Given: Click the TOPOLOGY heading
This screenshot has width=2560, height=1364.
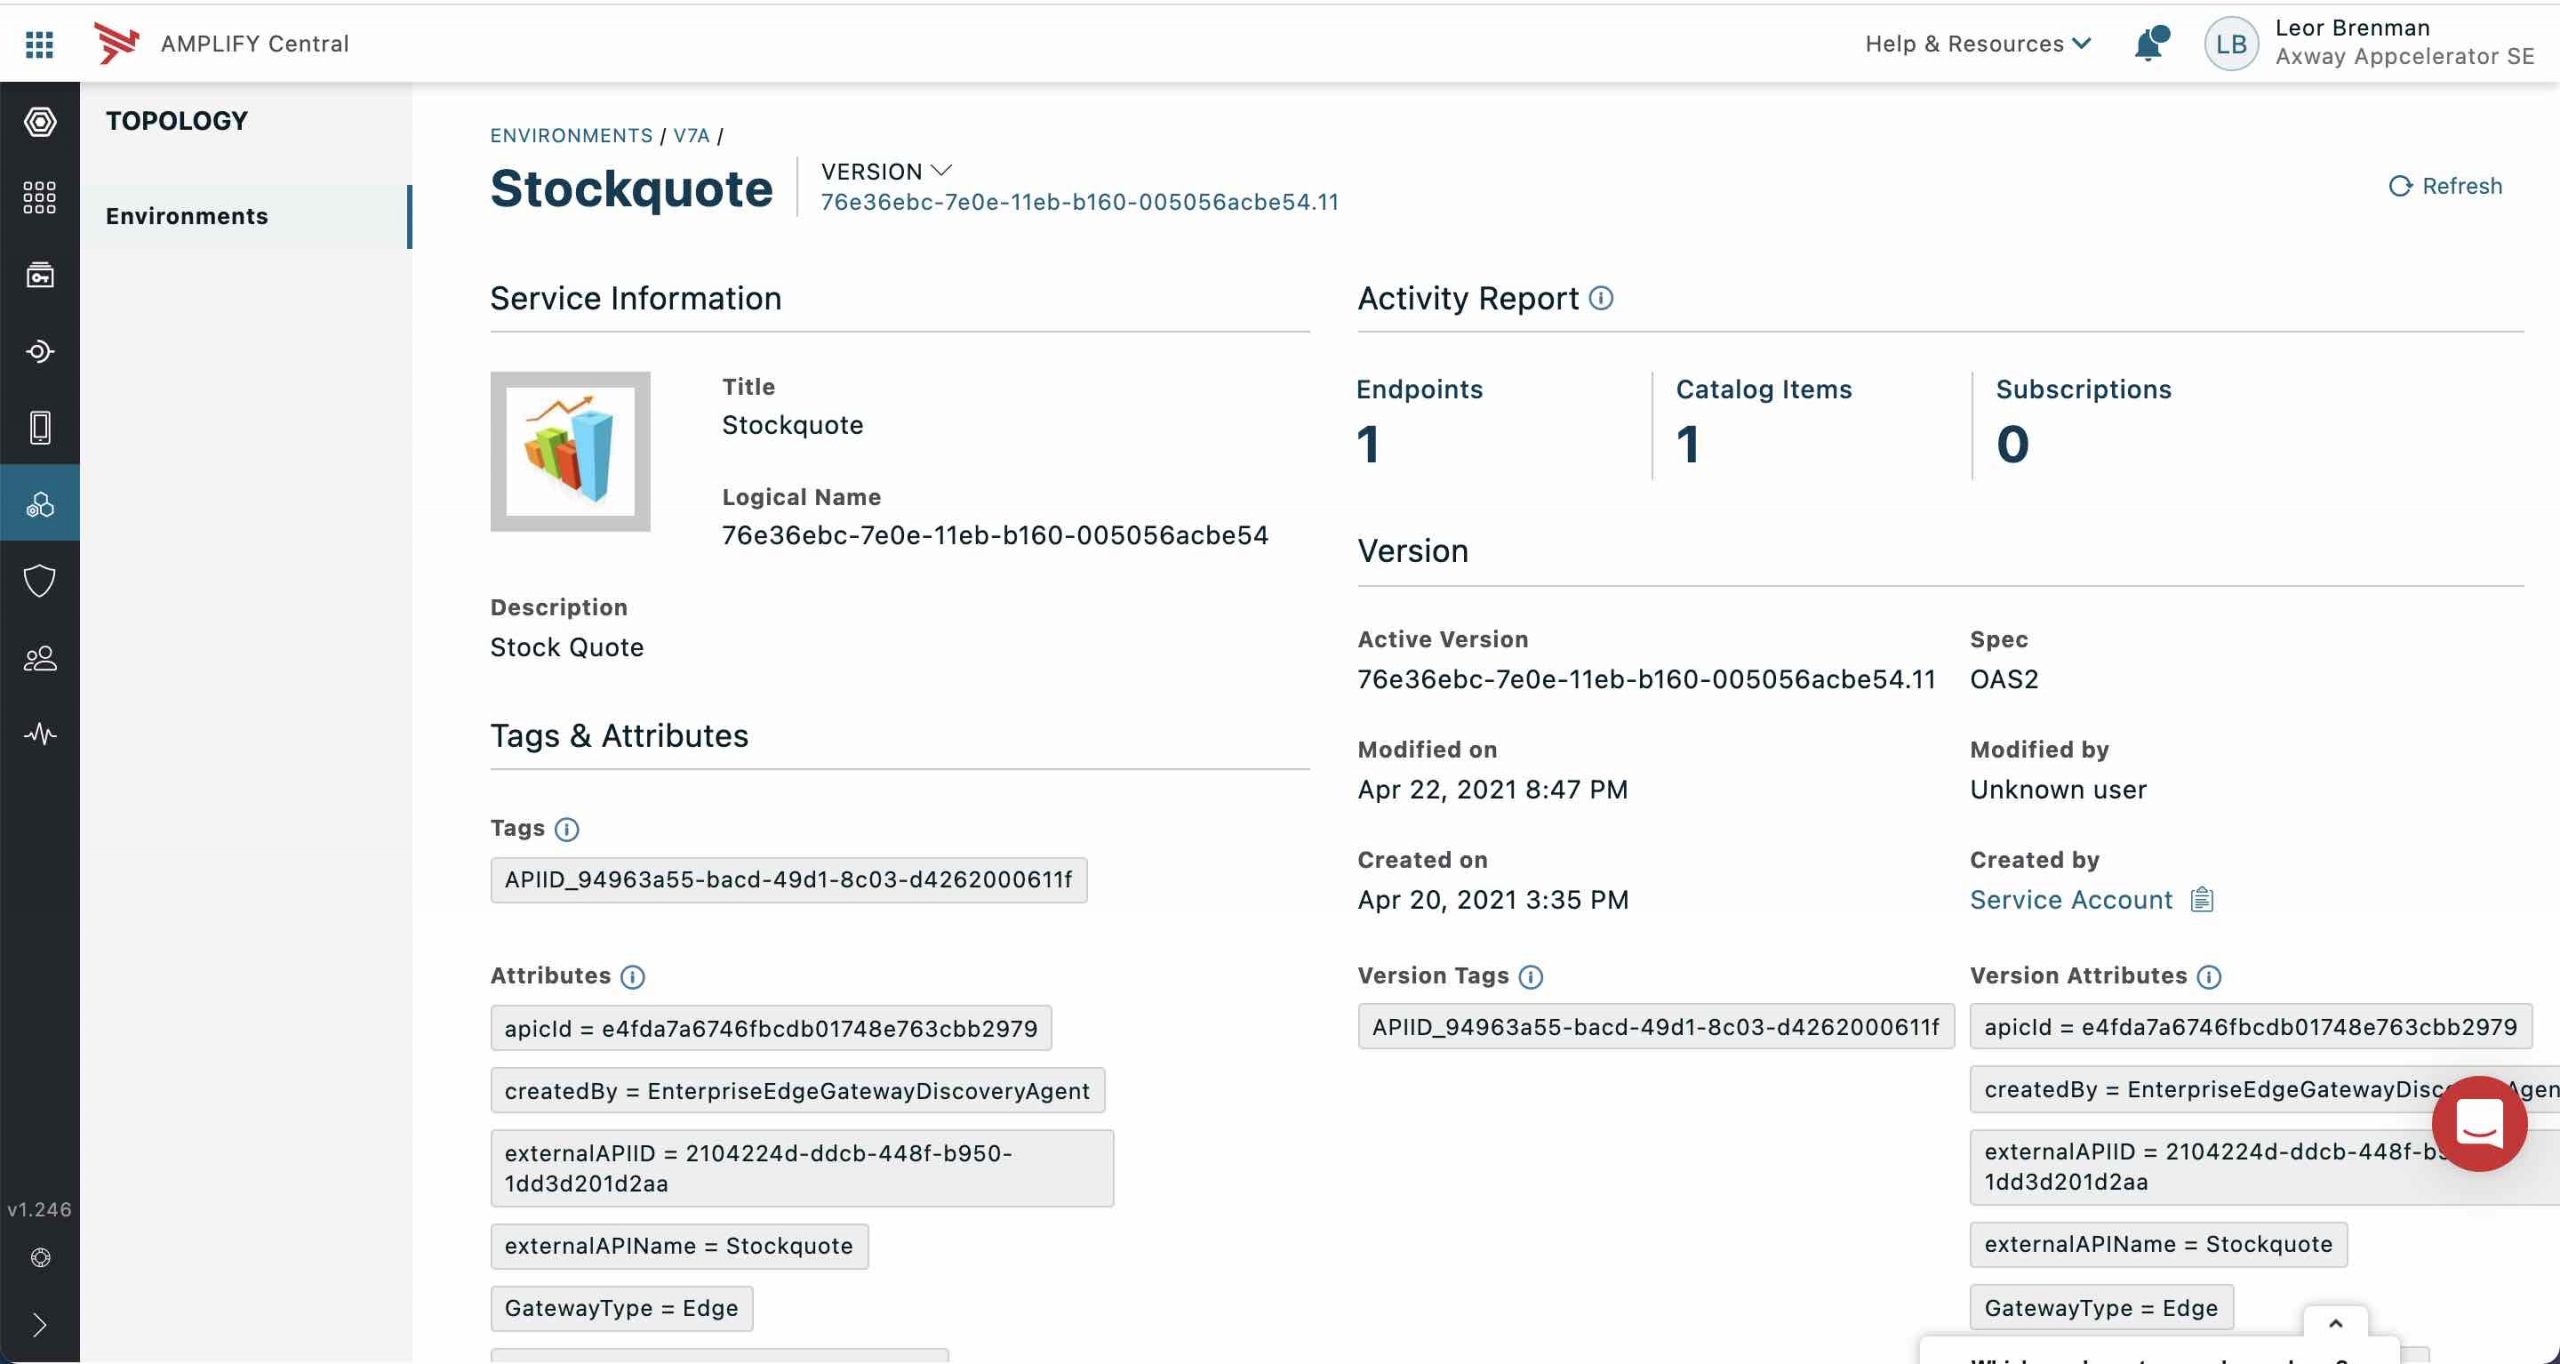Looking at the screenshot, I should pos(177,121).
